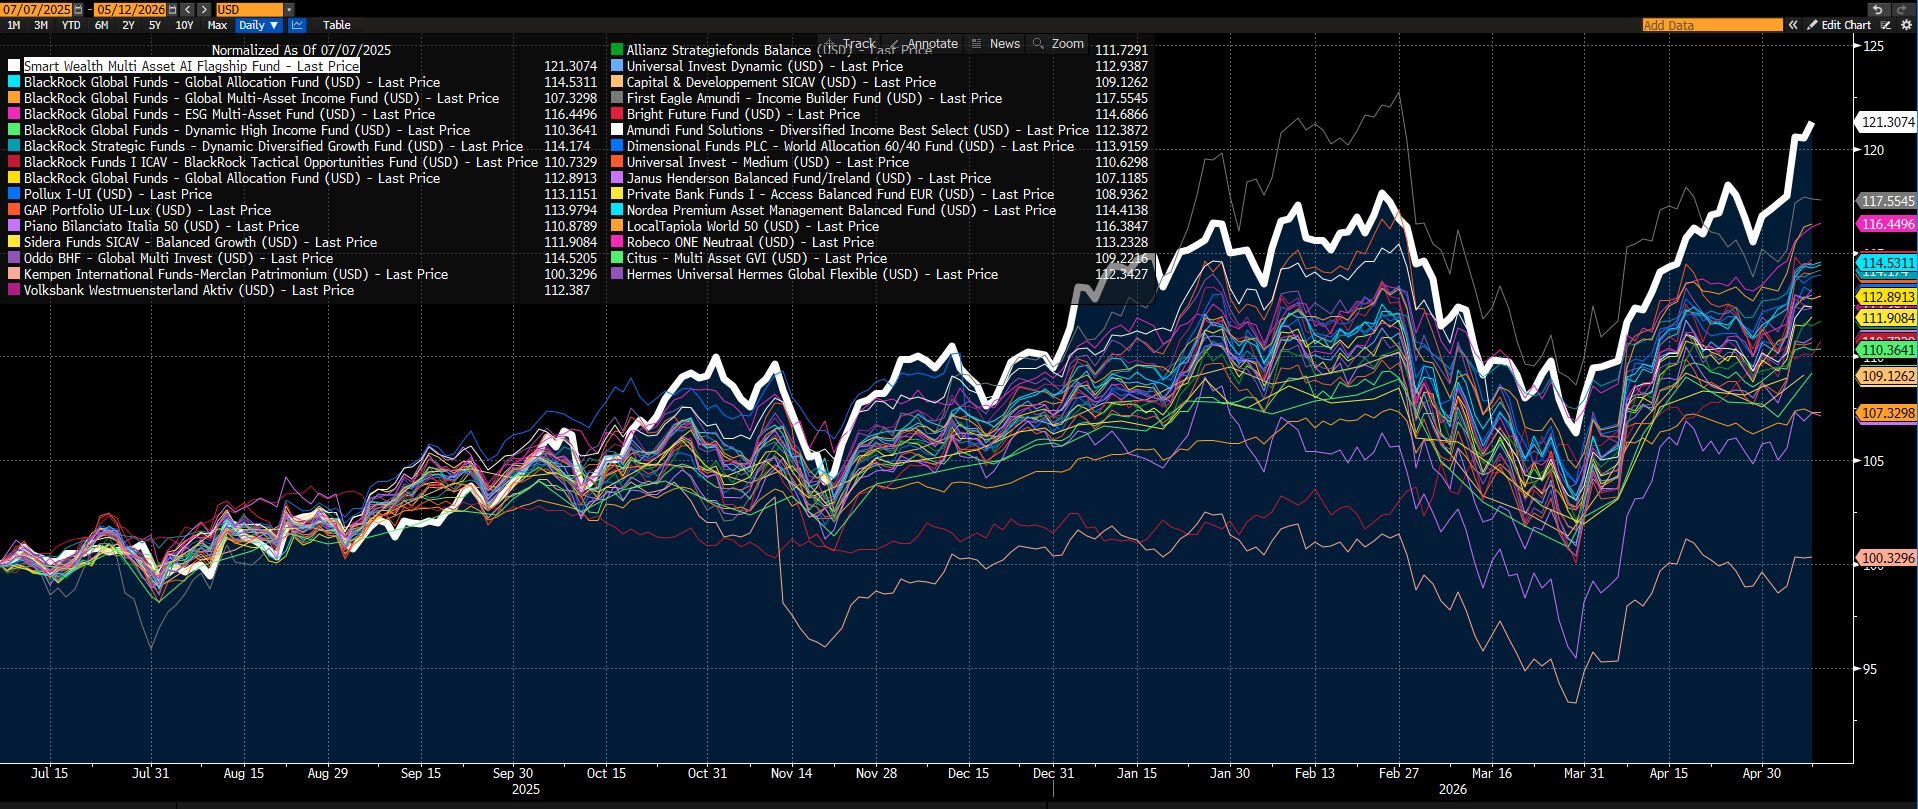1918x809 pixels.
Task: Select Piano Bilanciato Italia 50 legend entry
Action: tap(161, 226)
